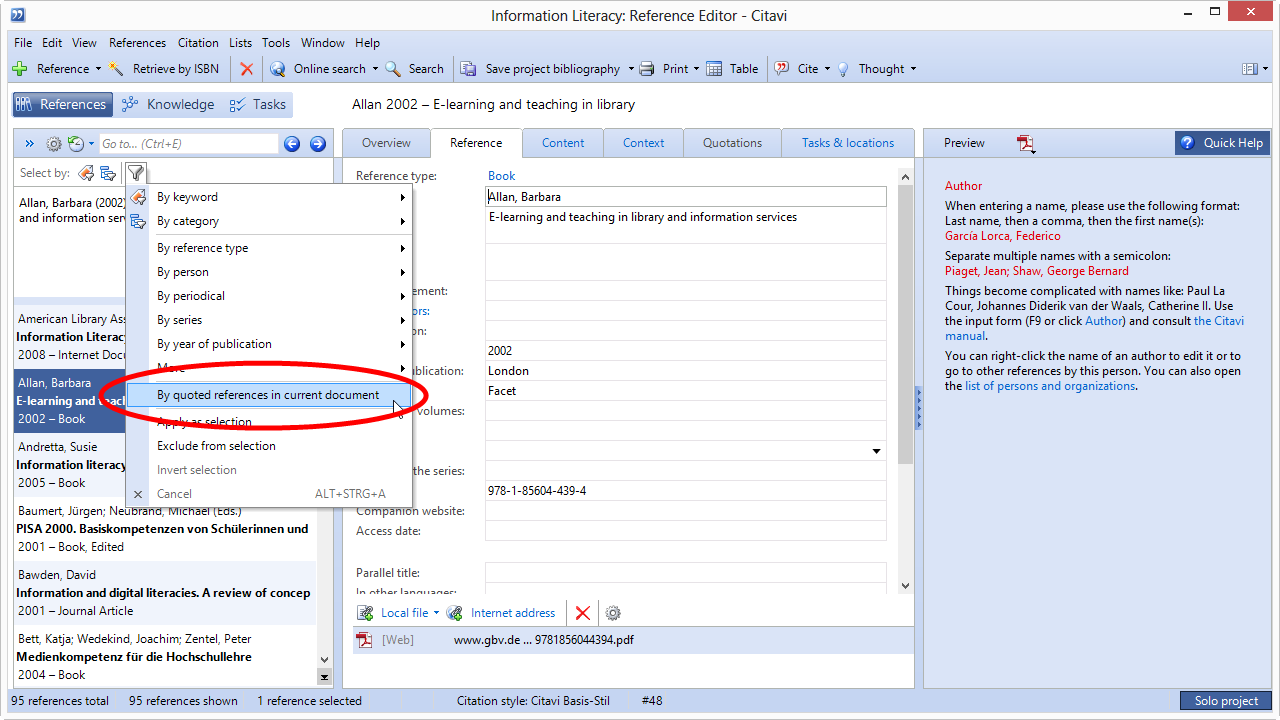
Task: Click the Search magnifier icon
Action: pyautogui.click(x=393, y=69)
